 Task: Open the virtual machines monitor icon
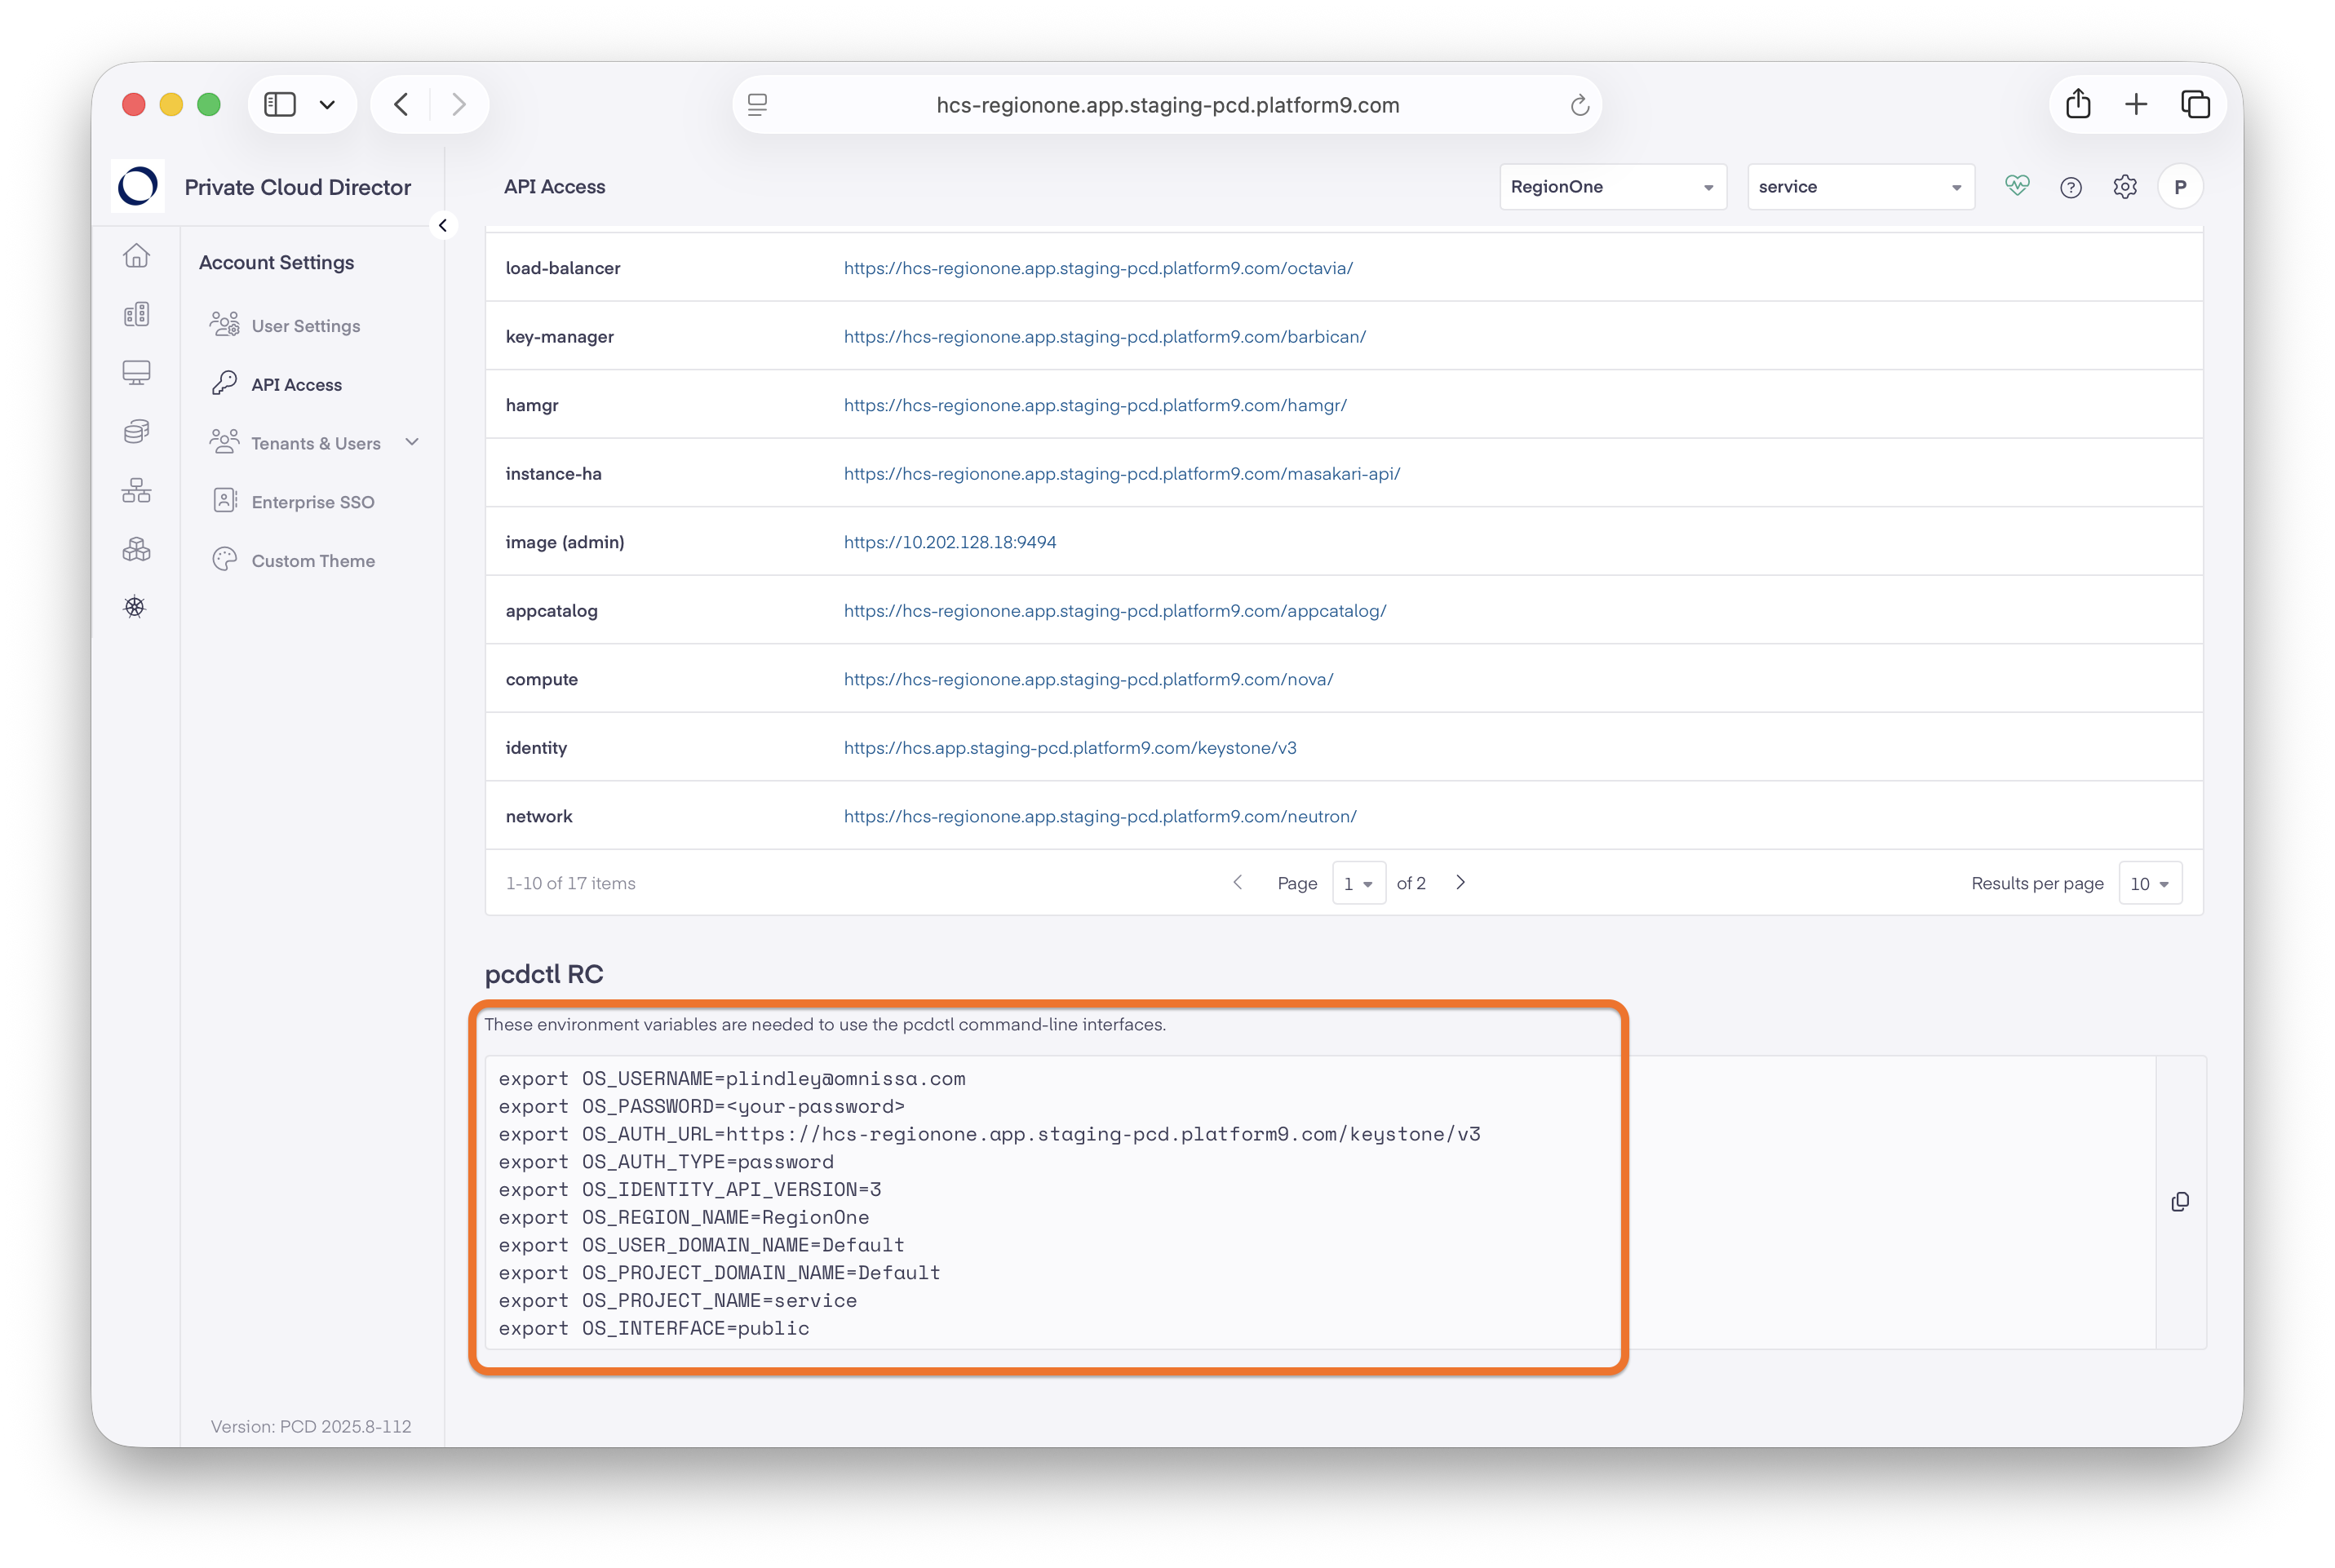click(x=136, y=373)
